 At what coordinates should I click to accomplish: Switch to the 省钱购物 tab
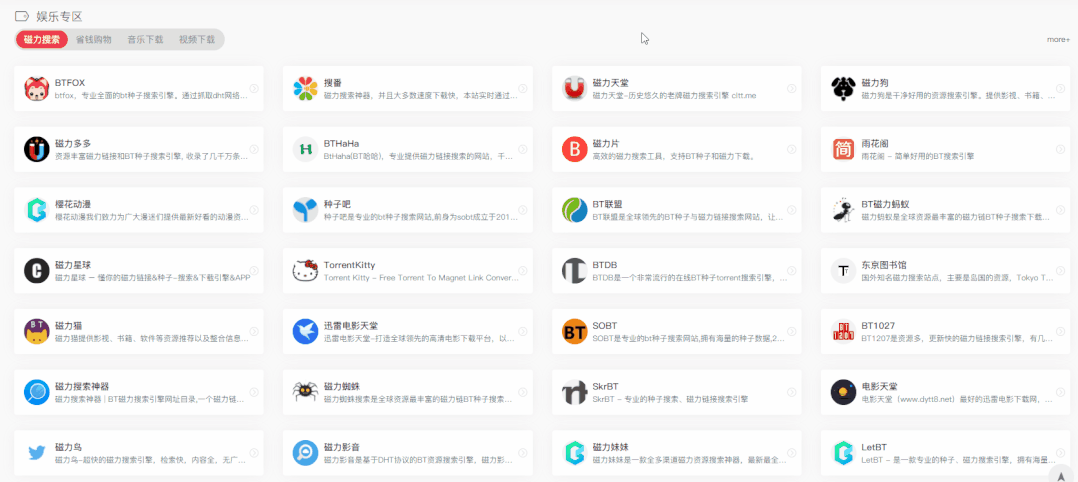click(x=94, y=39)
